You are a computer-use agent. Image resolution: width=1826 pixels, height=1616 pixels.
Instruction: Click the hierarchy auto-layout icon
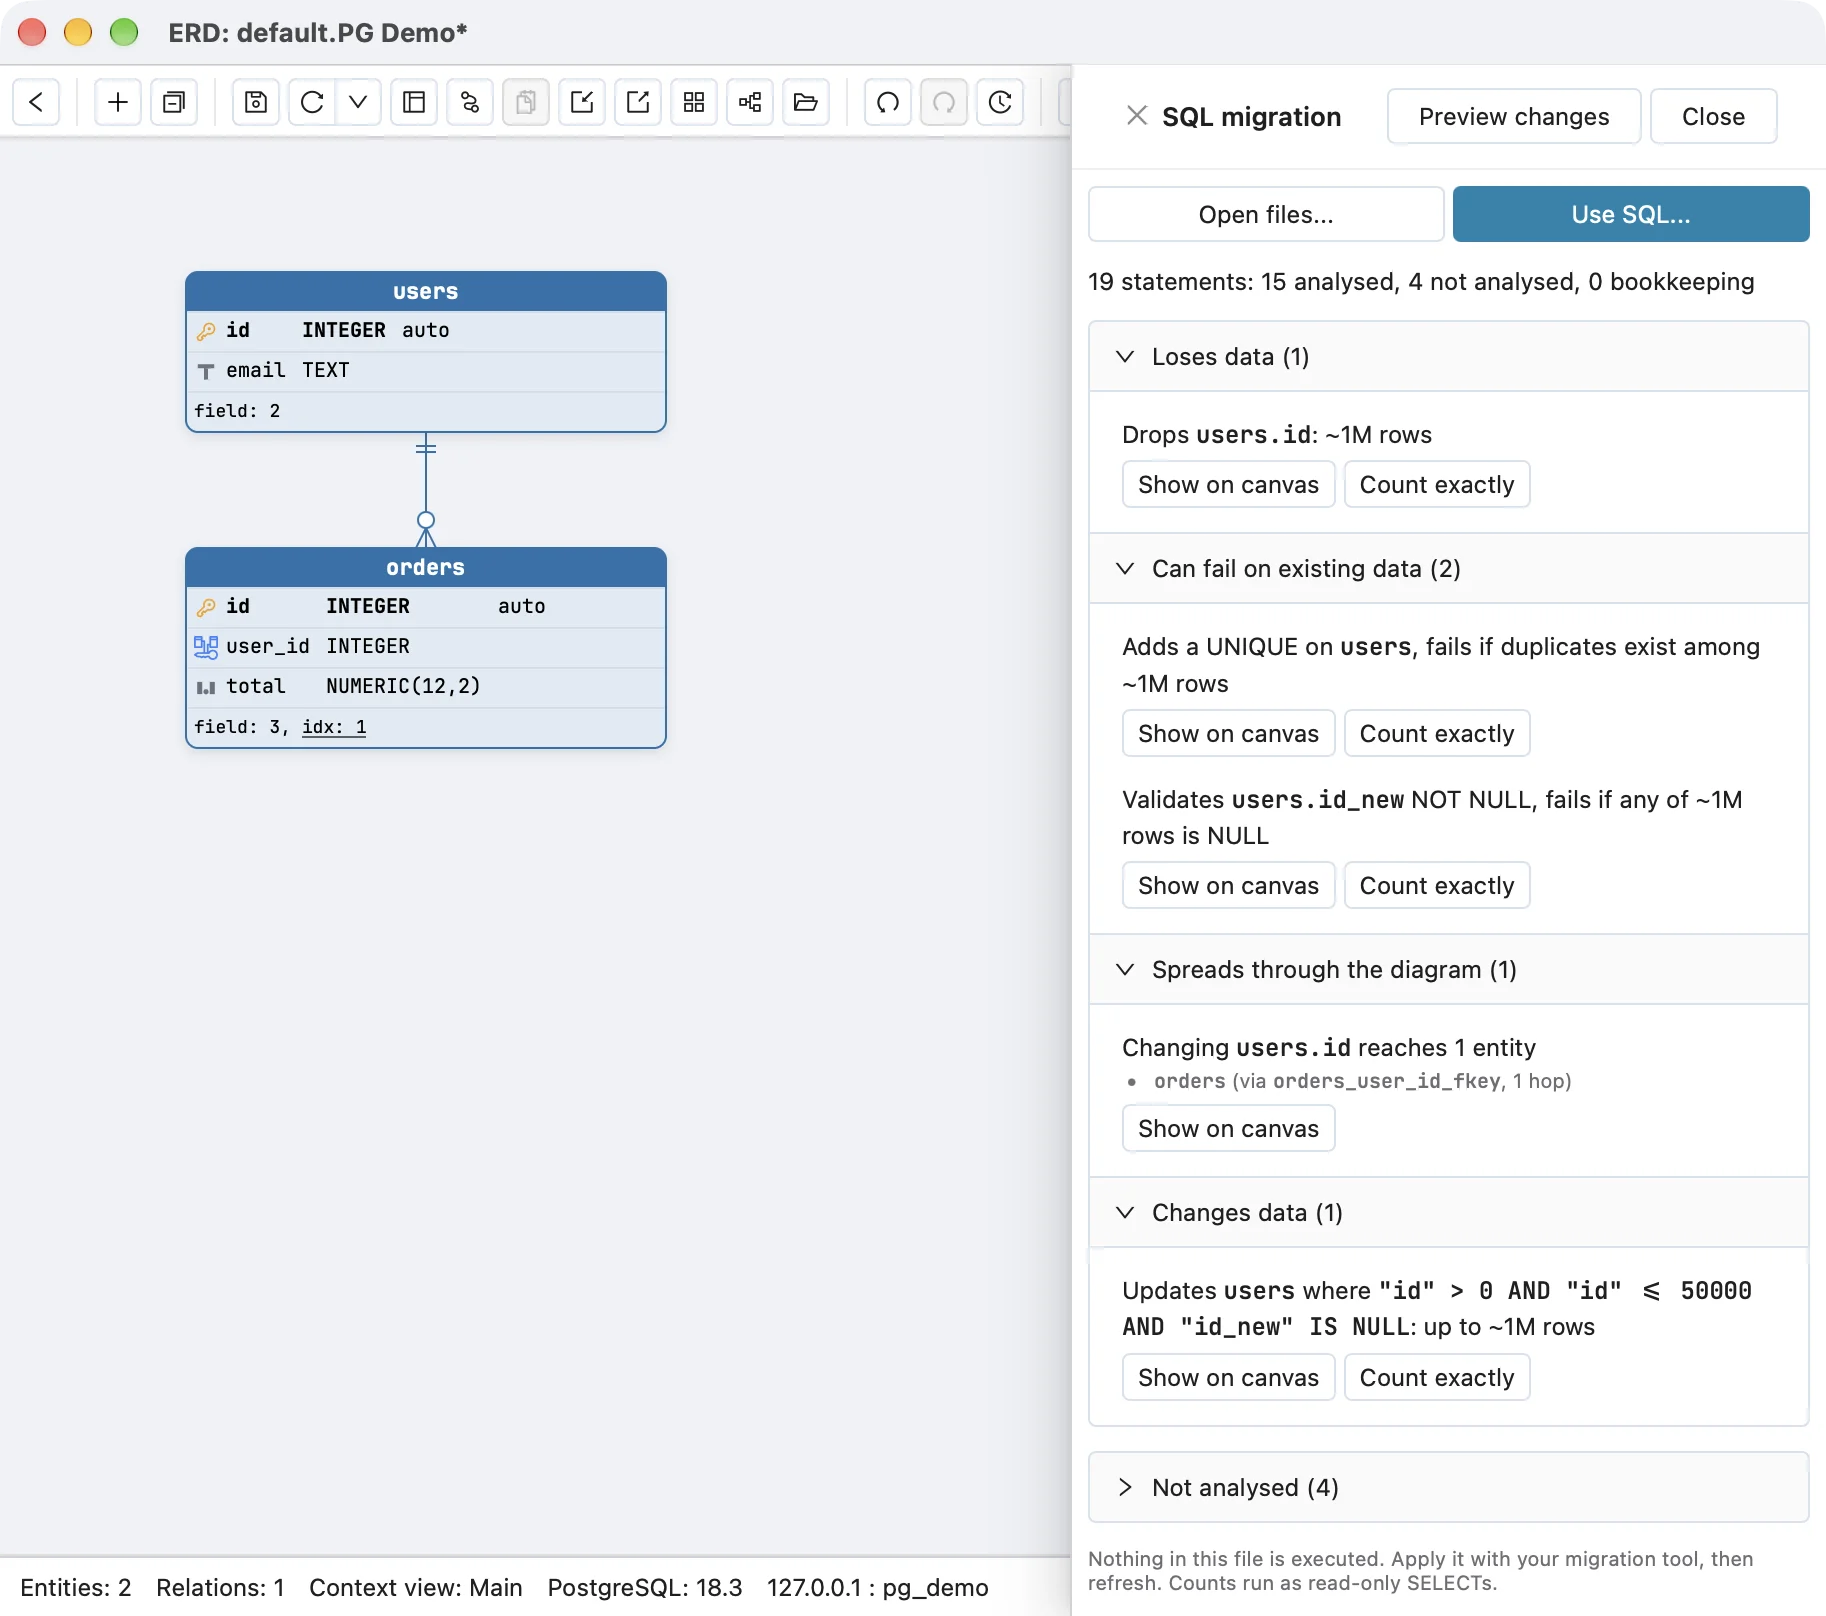tap(750, 102)
